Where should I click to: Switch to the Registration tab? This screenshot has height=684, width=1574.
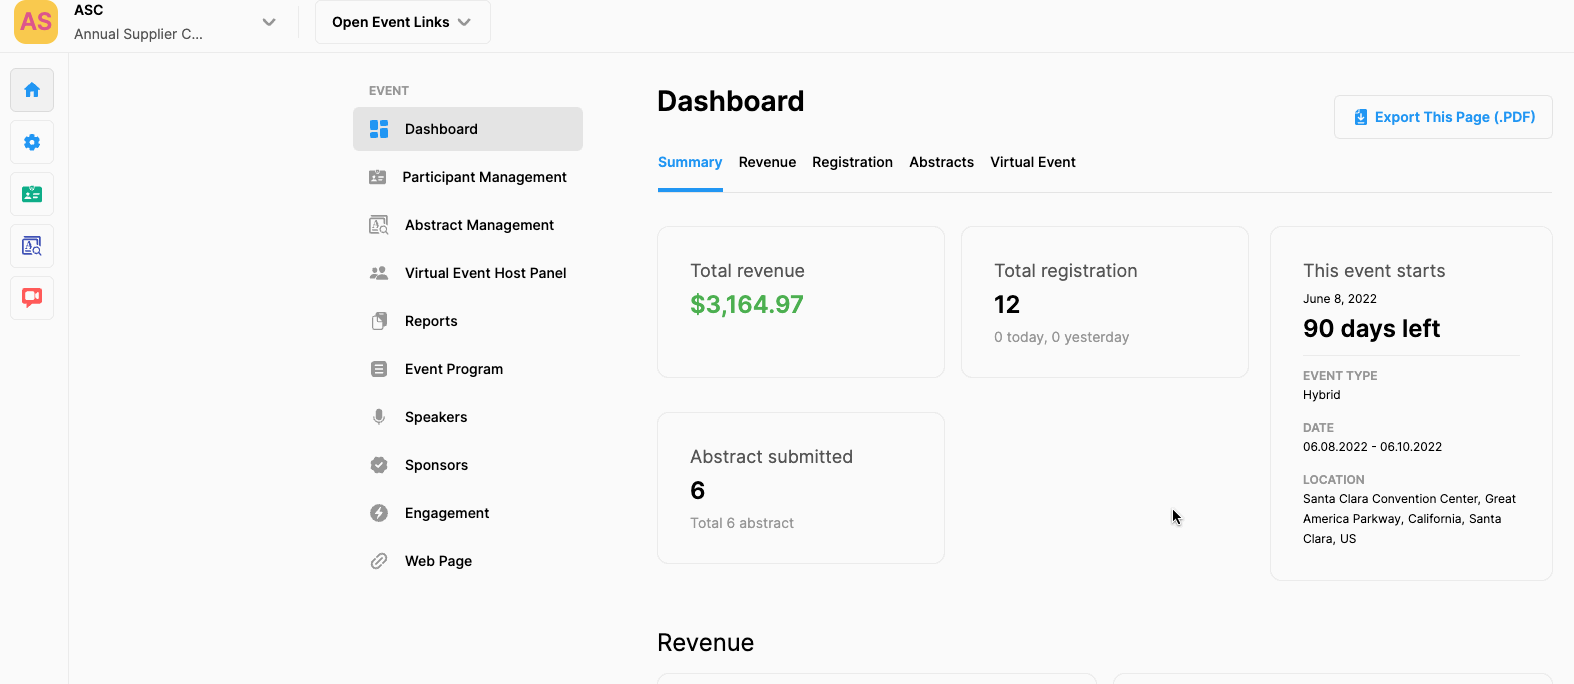(852, 162)
